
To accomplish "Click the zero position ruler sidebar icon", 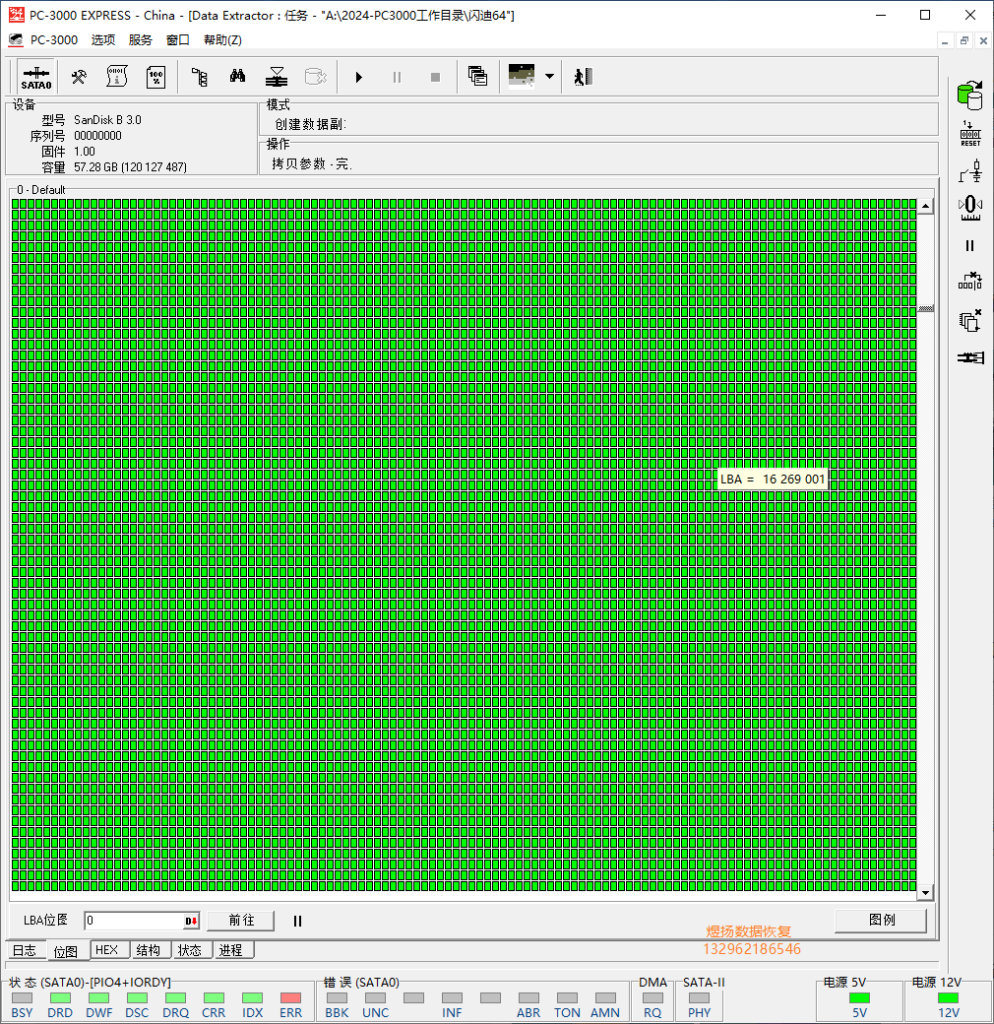I will pyautogui.click(x=970, y=208).
